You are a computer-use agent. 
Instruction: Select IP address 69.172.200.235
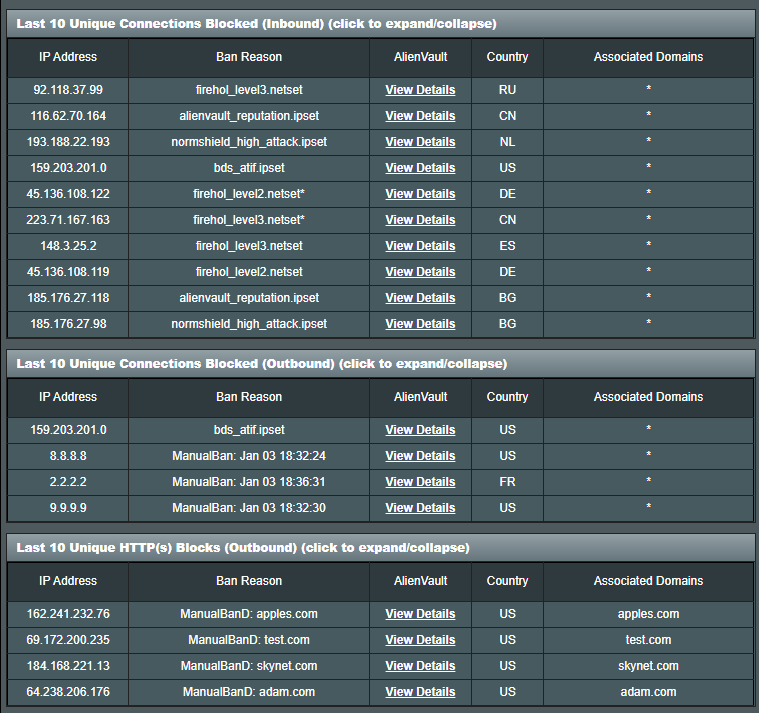[x=68, y=640]
